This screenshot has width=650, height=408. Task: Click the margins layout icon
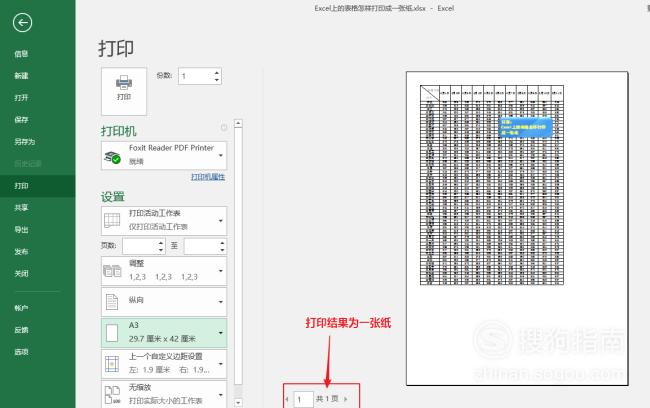click(x=112, y=364)
